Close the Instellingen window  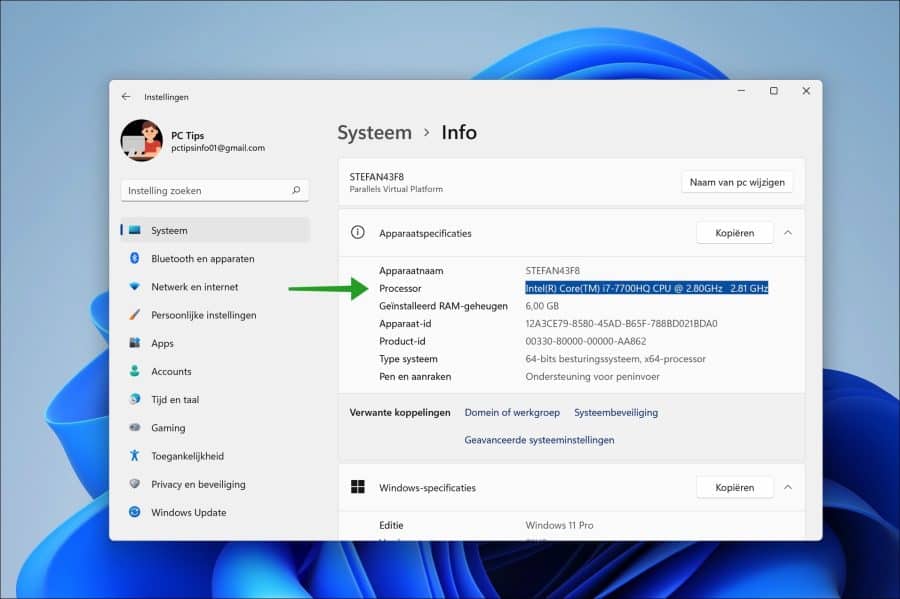click(806, 91)
